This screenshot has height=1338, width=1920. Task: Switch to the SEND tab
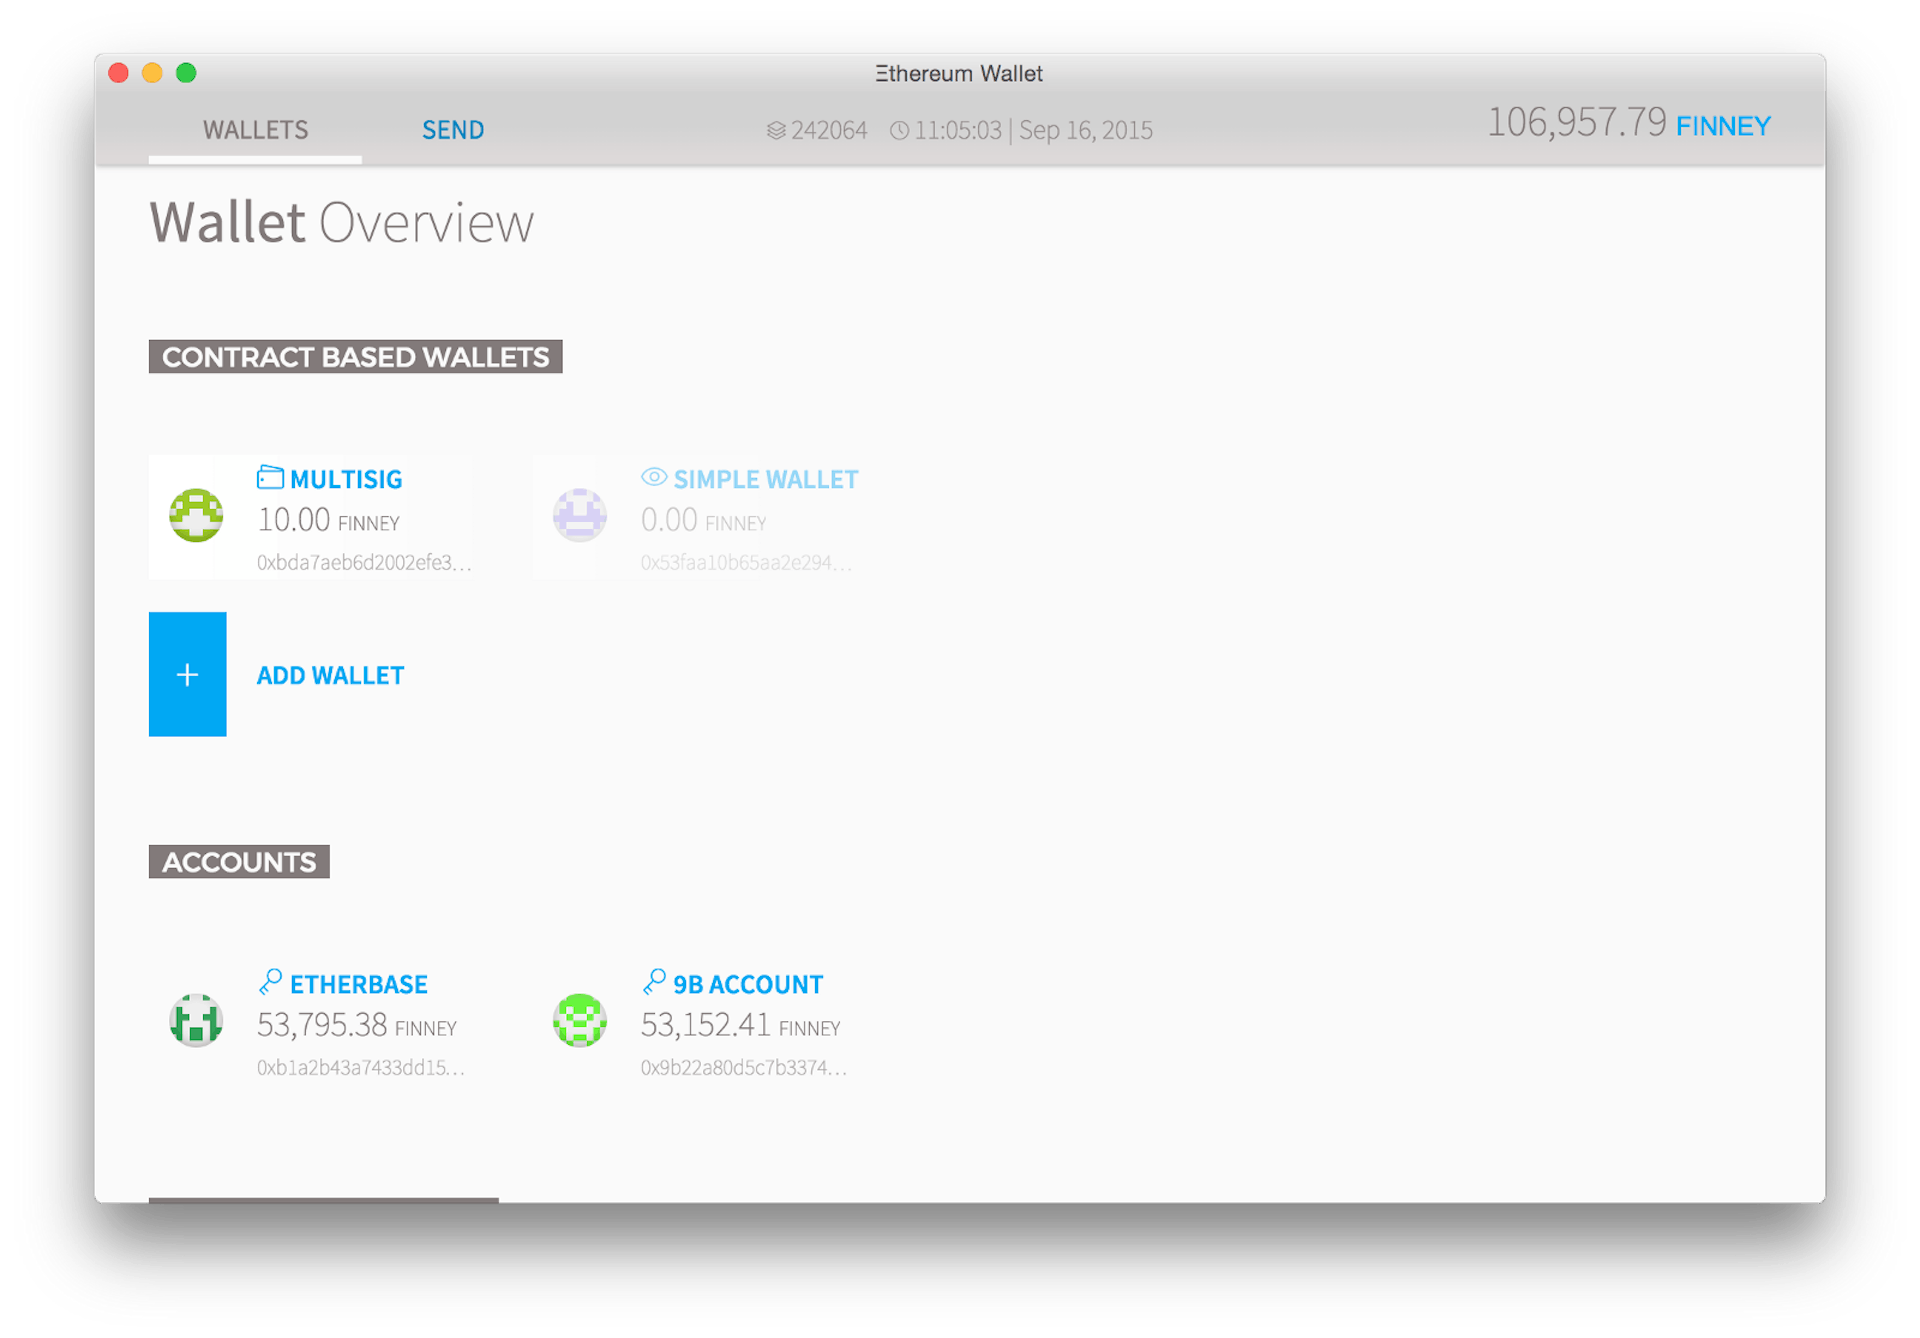click(453, 129)
